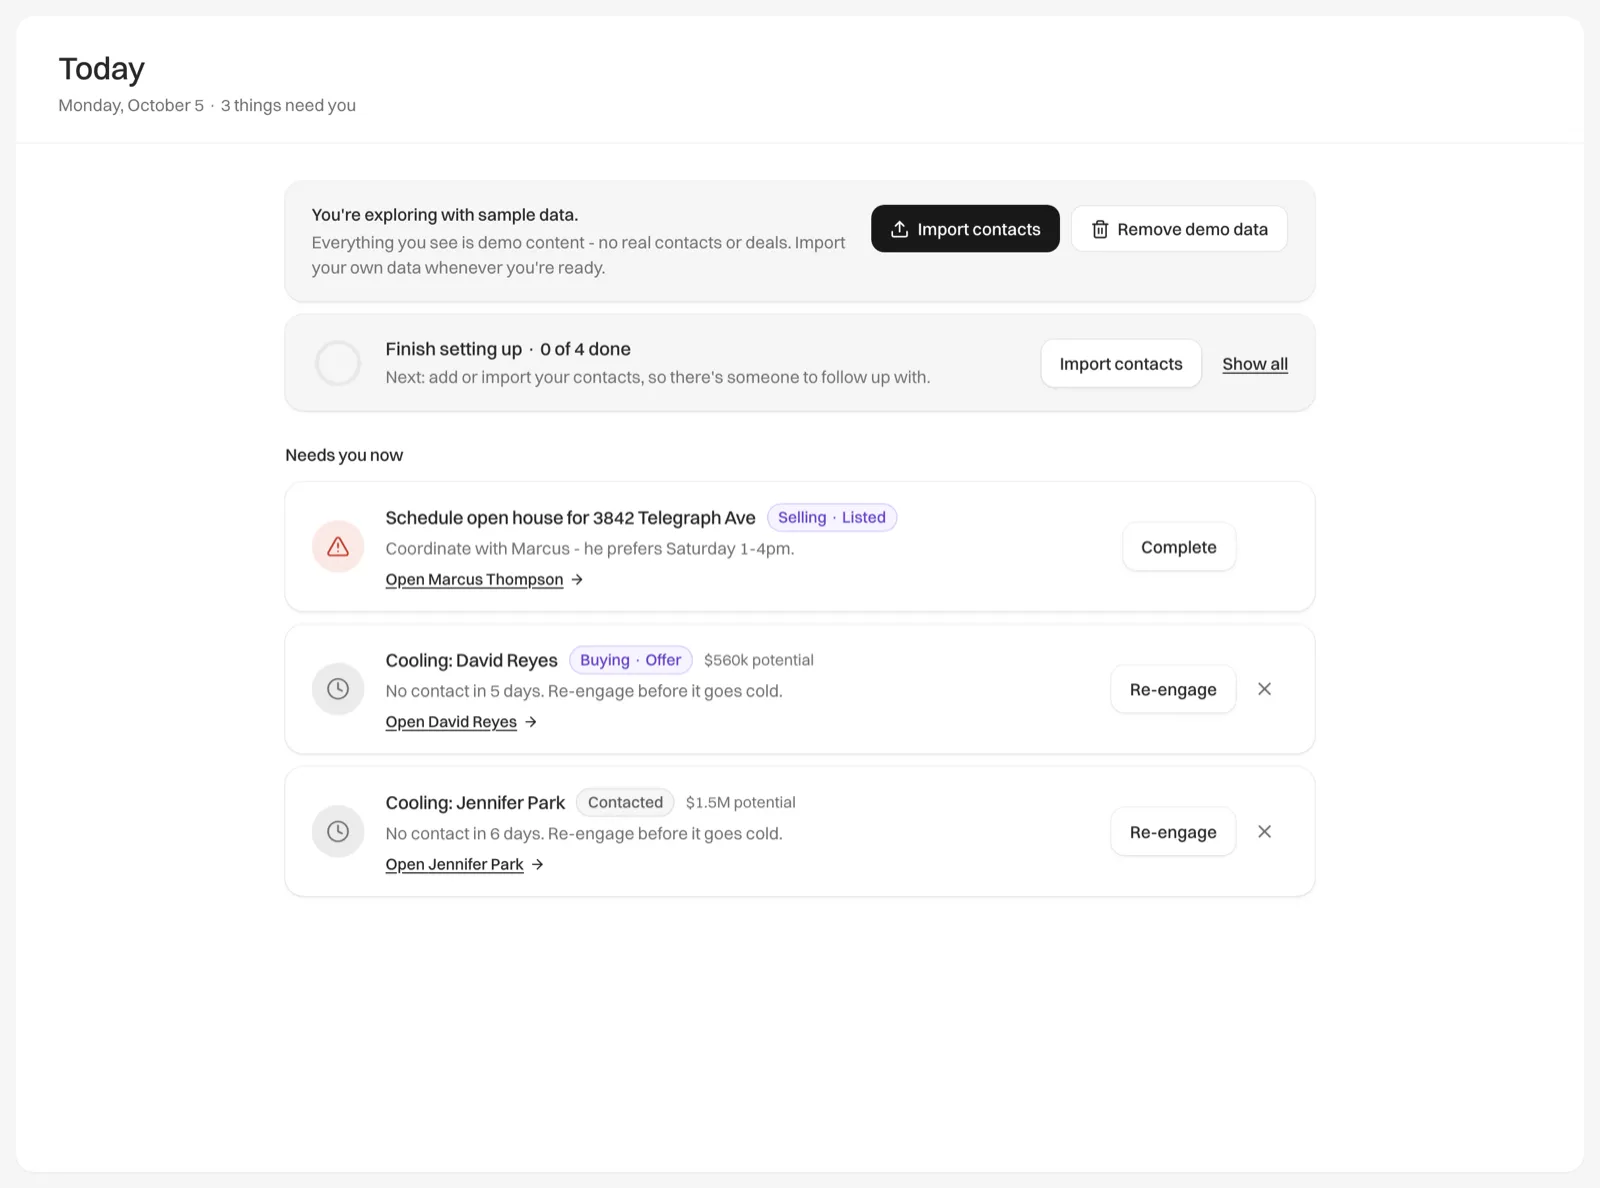
Task: Click Import contacts in the setup card
Action: pyautogui.click(x=1121, y=364)
